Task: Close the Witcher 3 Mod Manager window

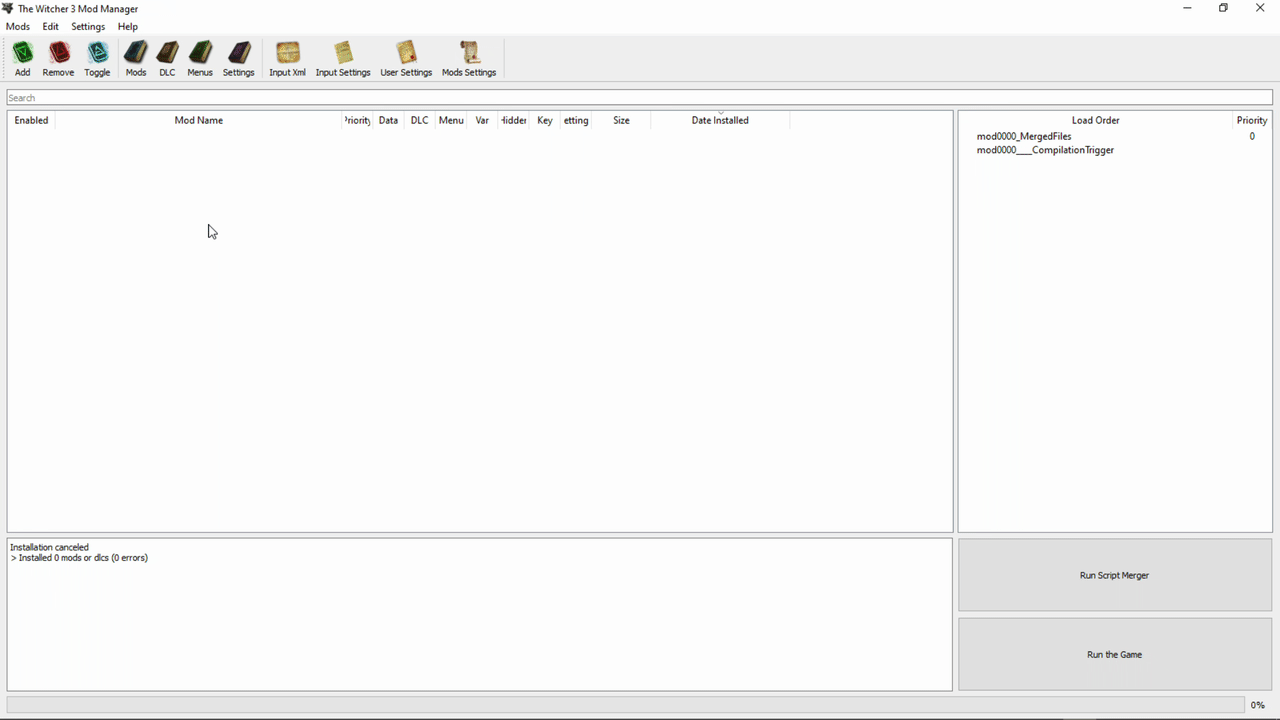Action: (1260, 8)
